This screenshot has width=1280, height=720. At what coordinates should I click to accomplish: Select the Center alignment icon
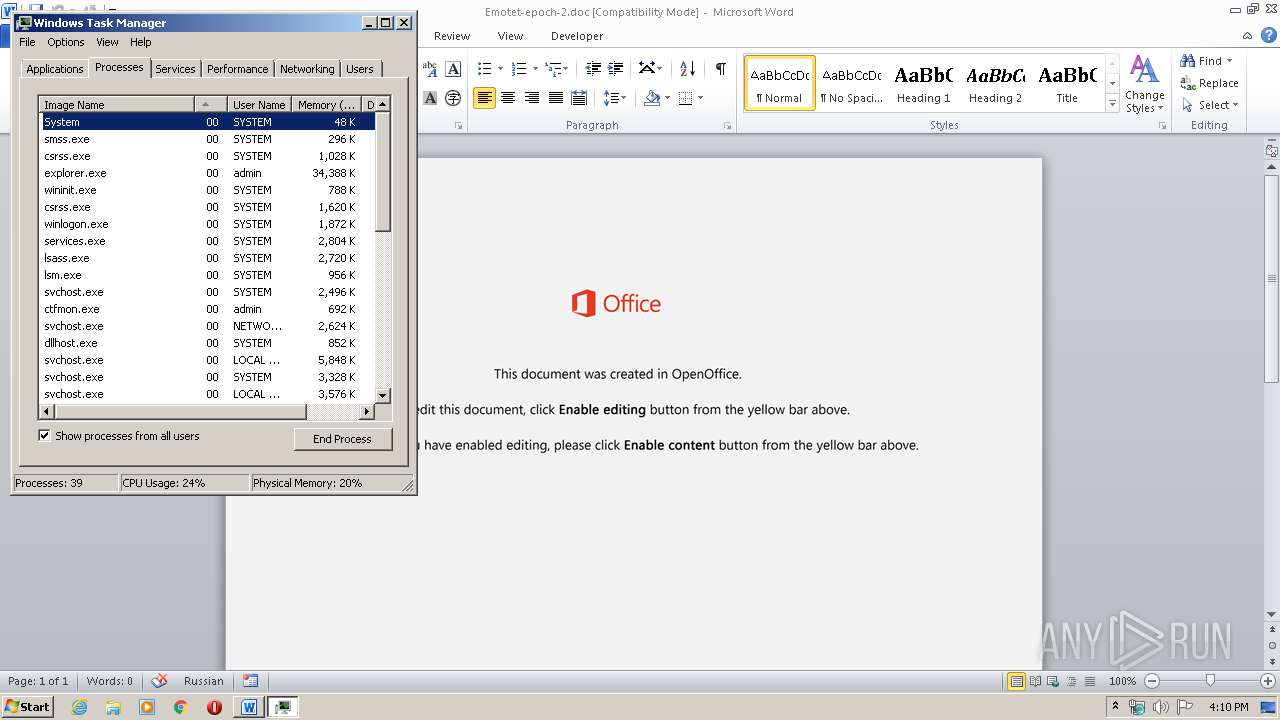pyautogui.click(x=508, y=98)
